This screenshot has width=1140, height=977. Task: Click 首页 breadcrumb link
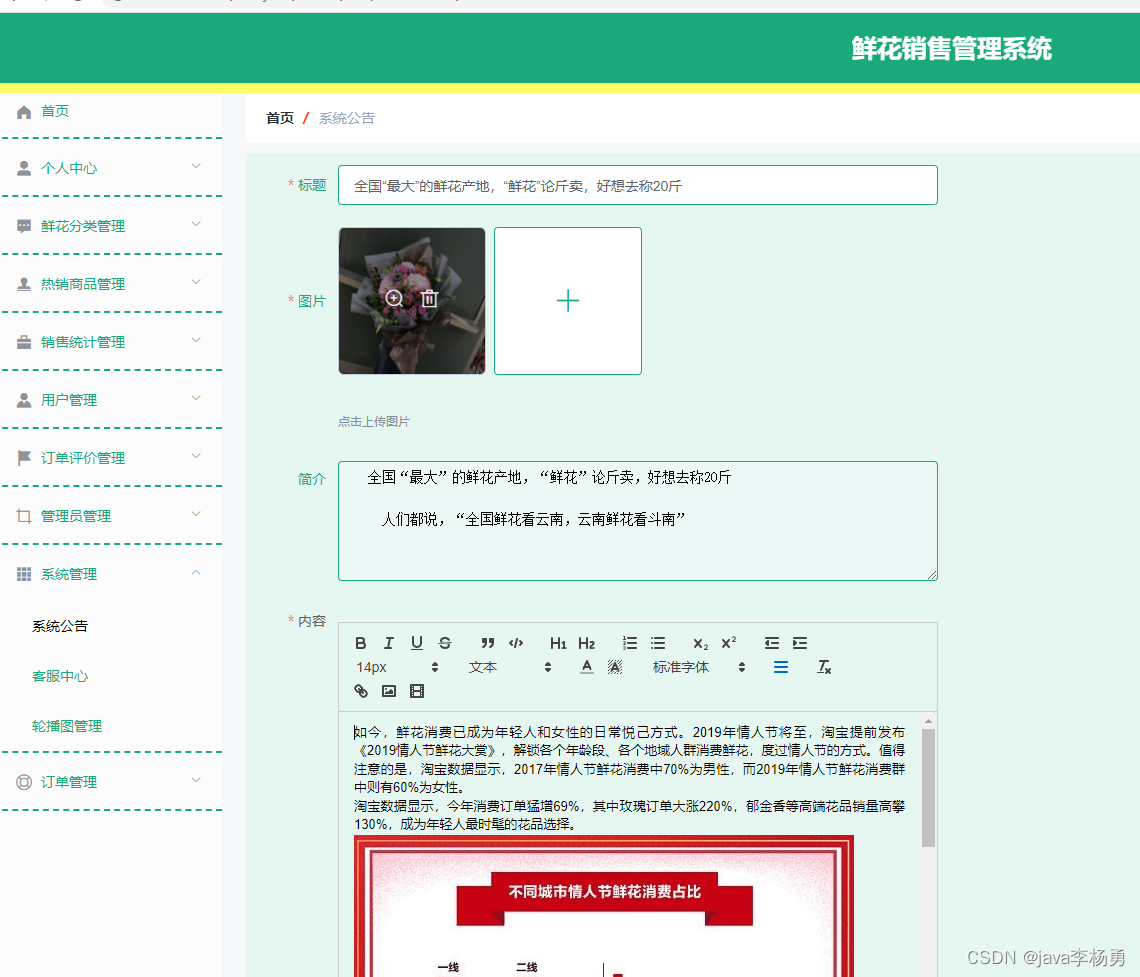click(x=280, y=118)
